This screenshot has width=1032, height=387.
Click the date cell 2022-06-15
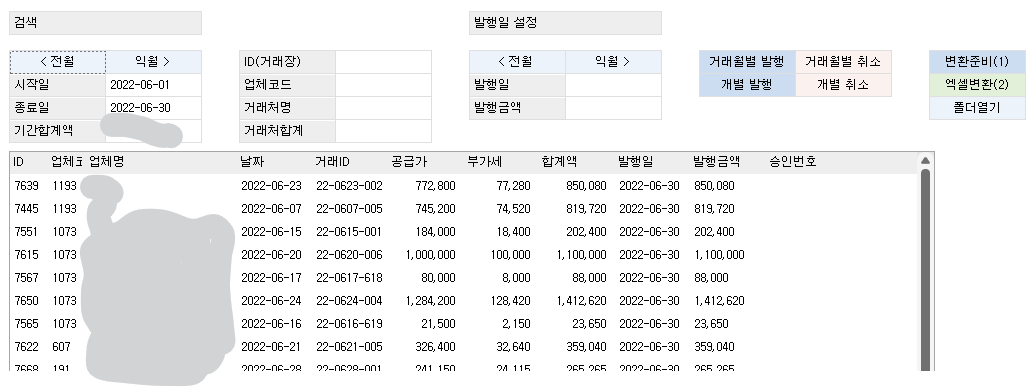(x=271, y=232)
